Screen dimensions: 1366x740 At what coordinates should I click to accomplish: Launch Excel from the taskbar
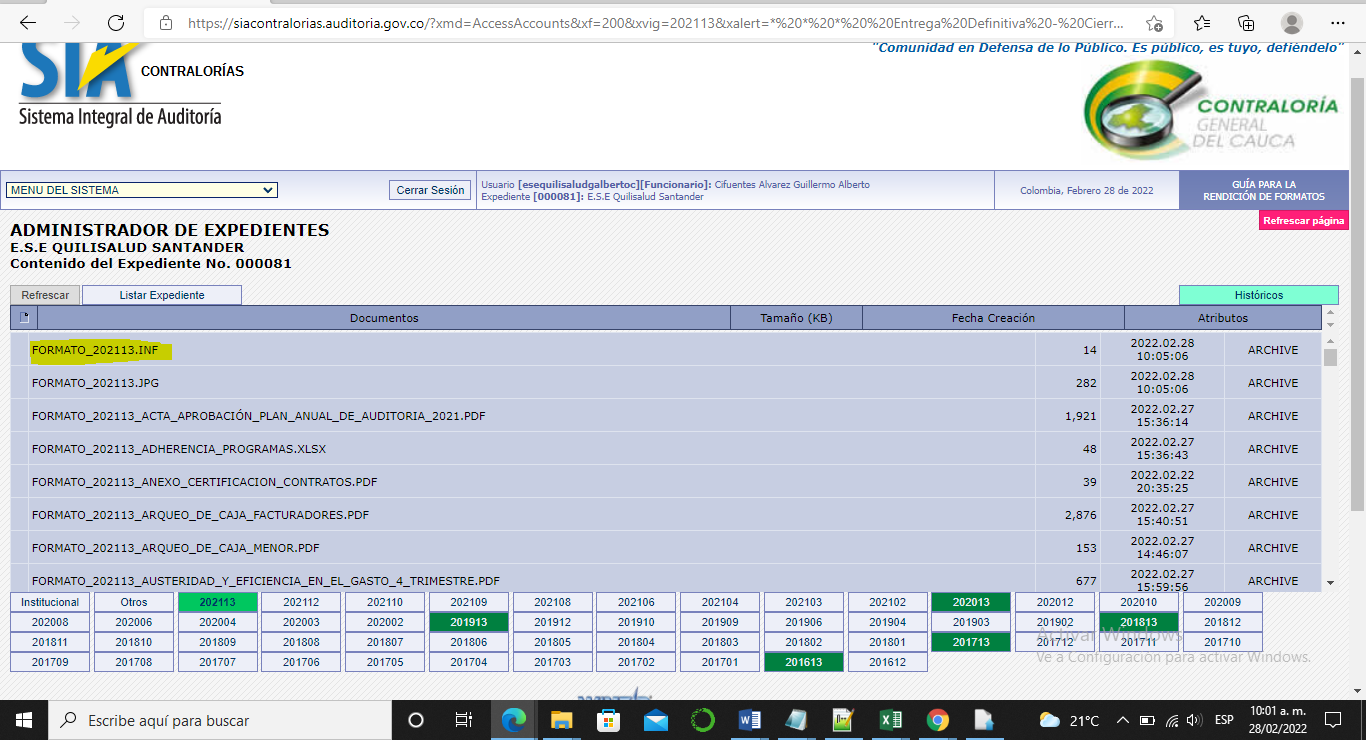tap(890, 720)
